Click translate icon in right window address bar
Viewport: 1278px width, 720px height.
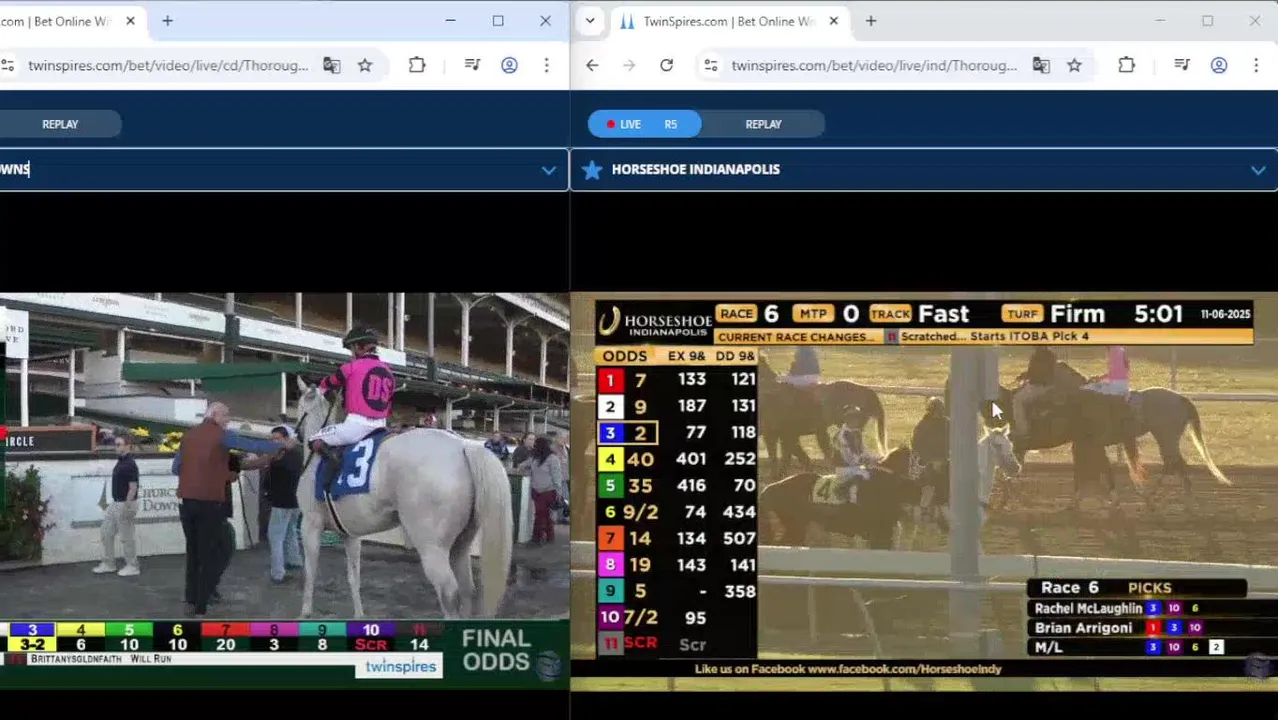[1041, 65]
